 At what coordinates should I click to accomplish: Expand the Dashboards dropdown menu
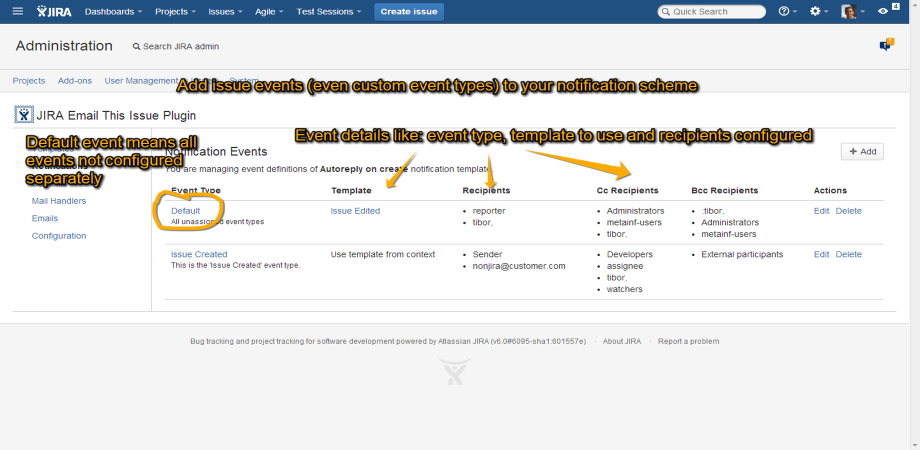coord(113,11)
